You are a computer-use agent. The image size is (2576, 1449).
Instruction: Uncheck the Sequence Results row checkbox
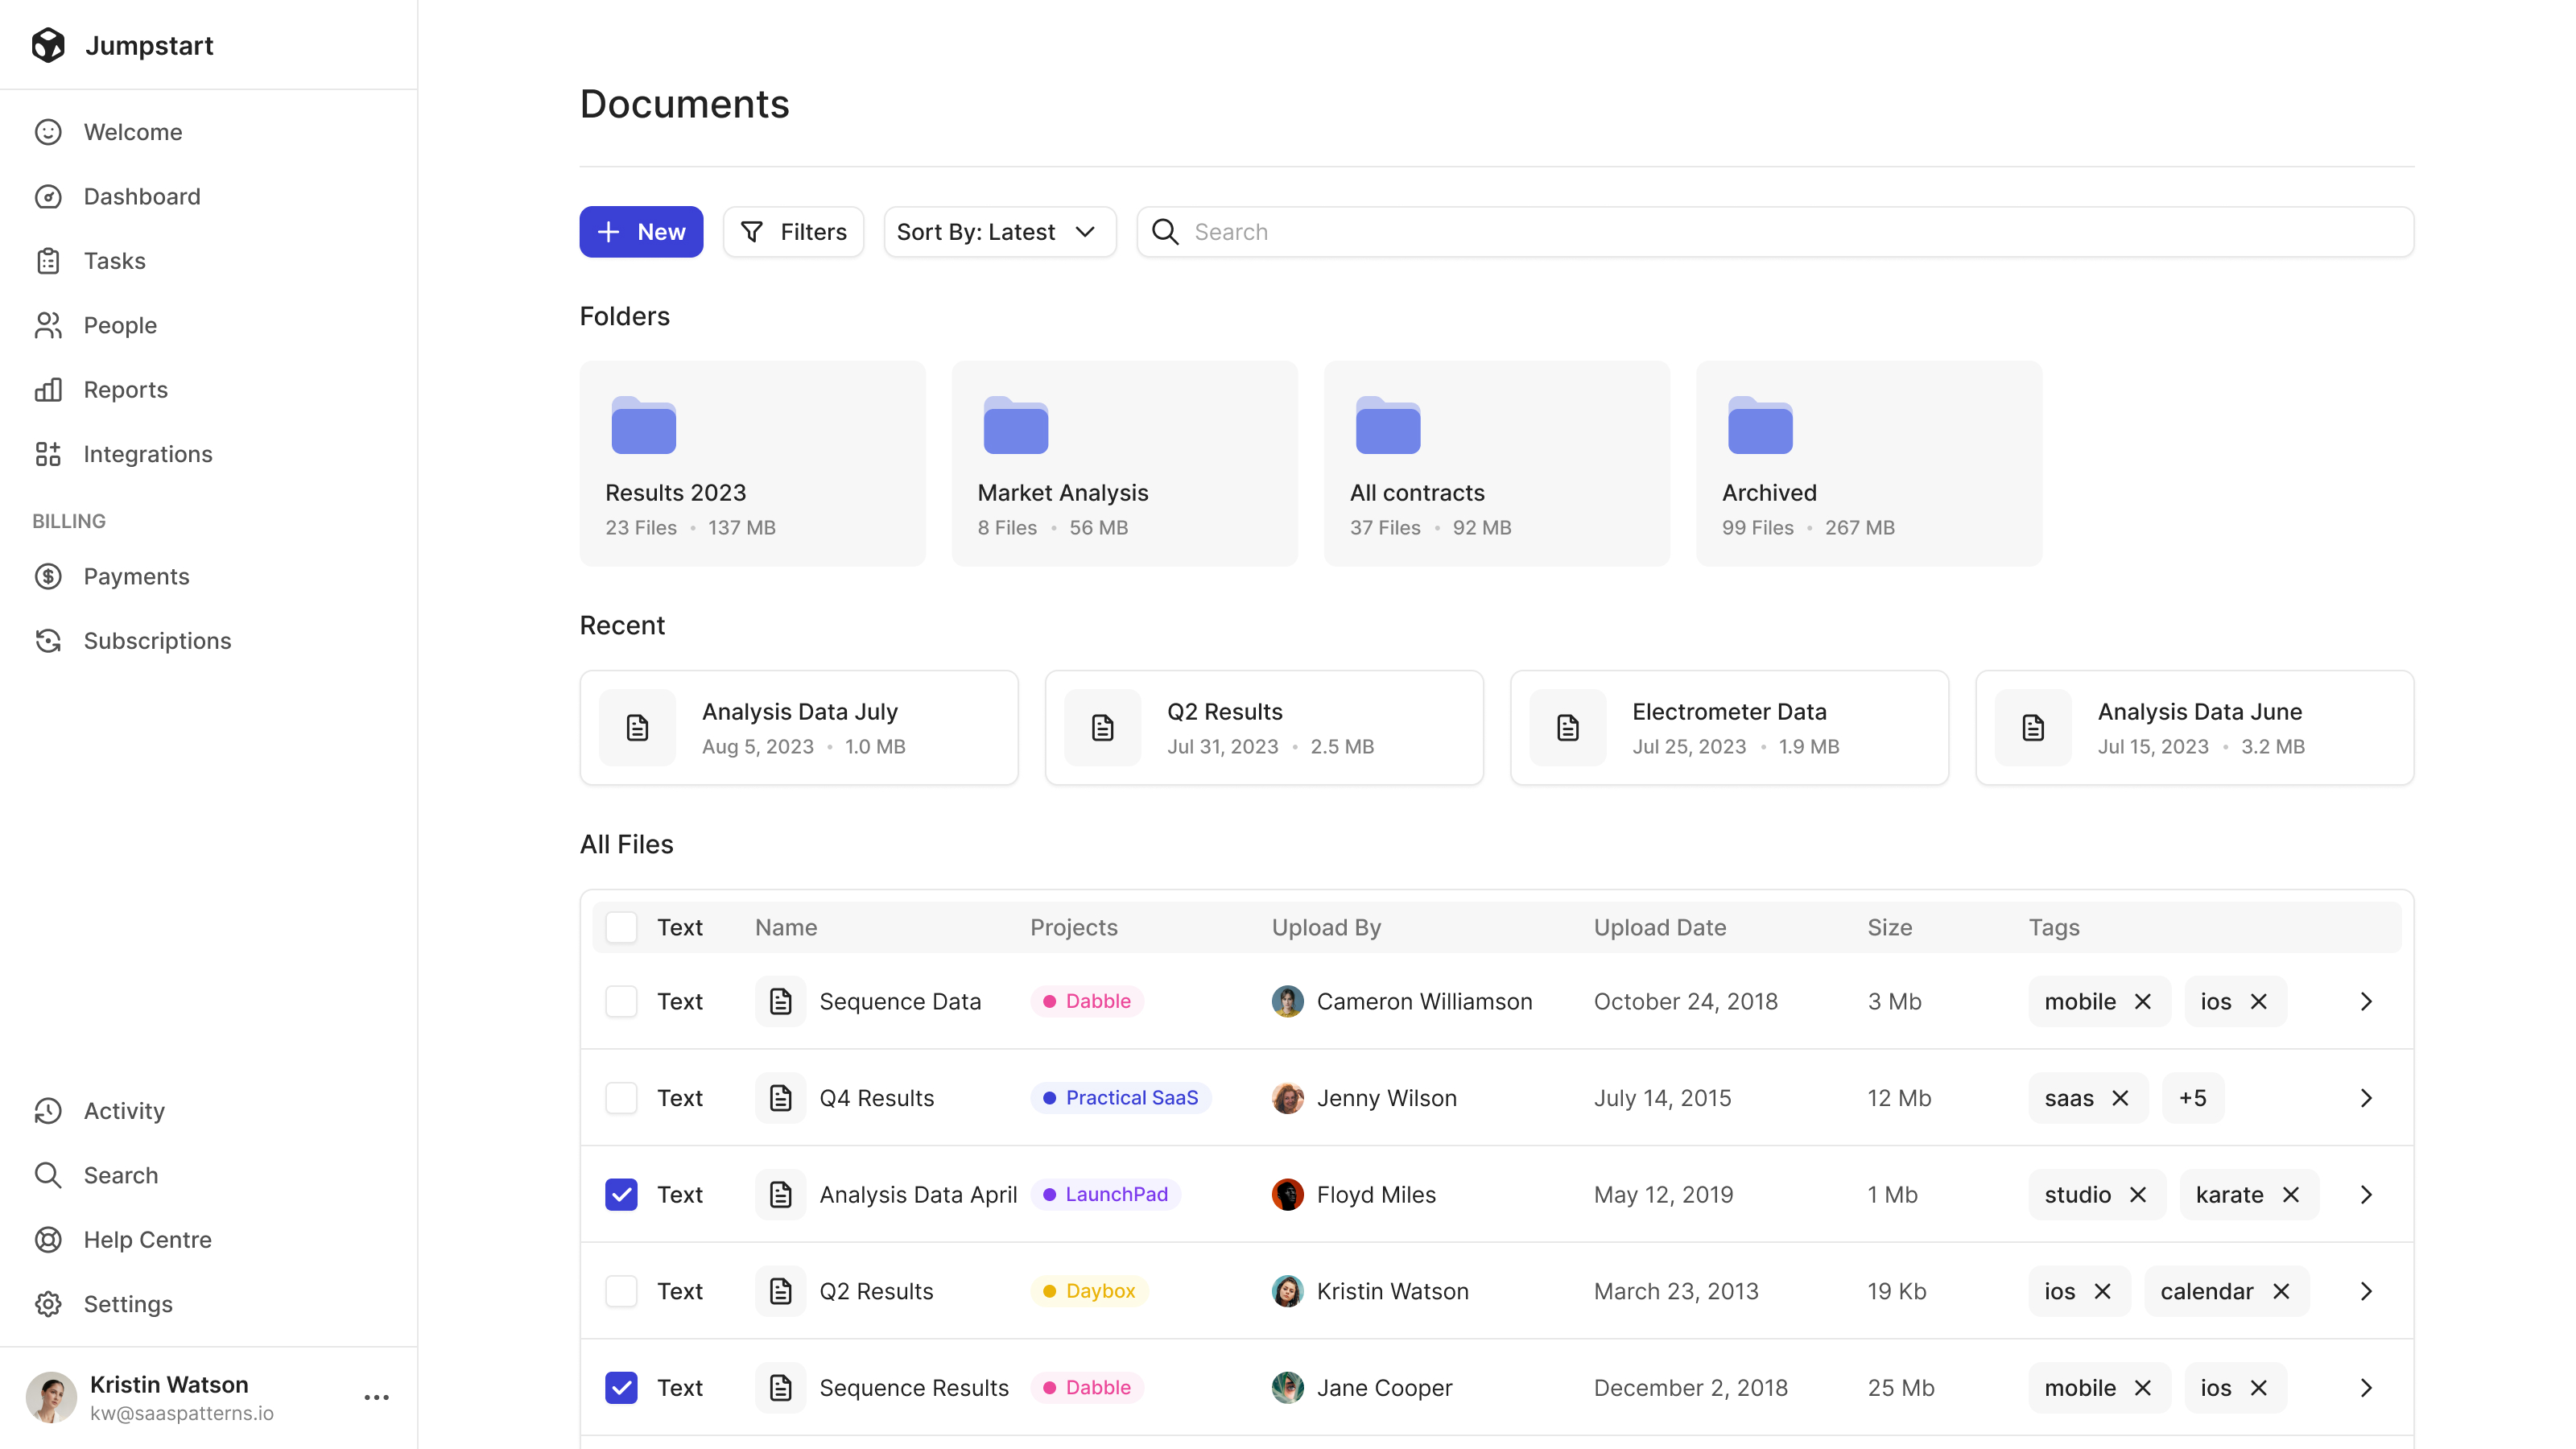[x=621, y=1388]
